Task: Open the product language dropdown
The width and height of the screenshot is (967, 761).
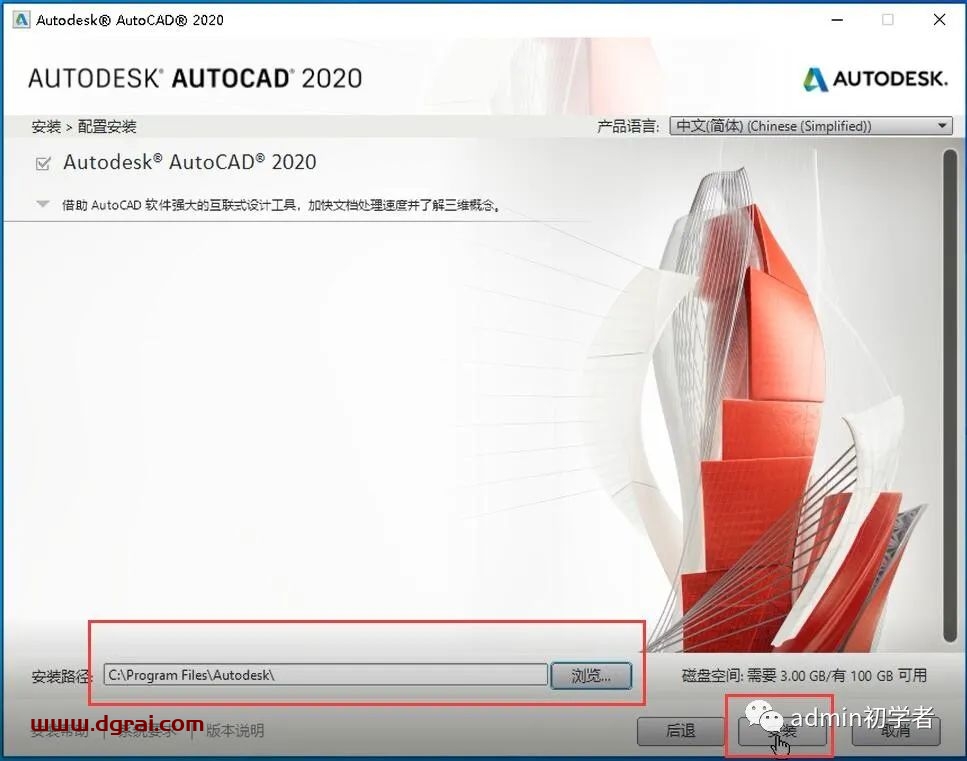Action: click(811, 126)
